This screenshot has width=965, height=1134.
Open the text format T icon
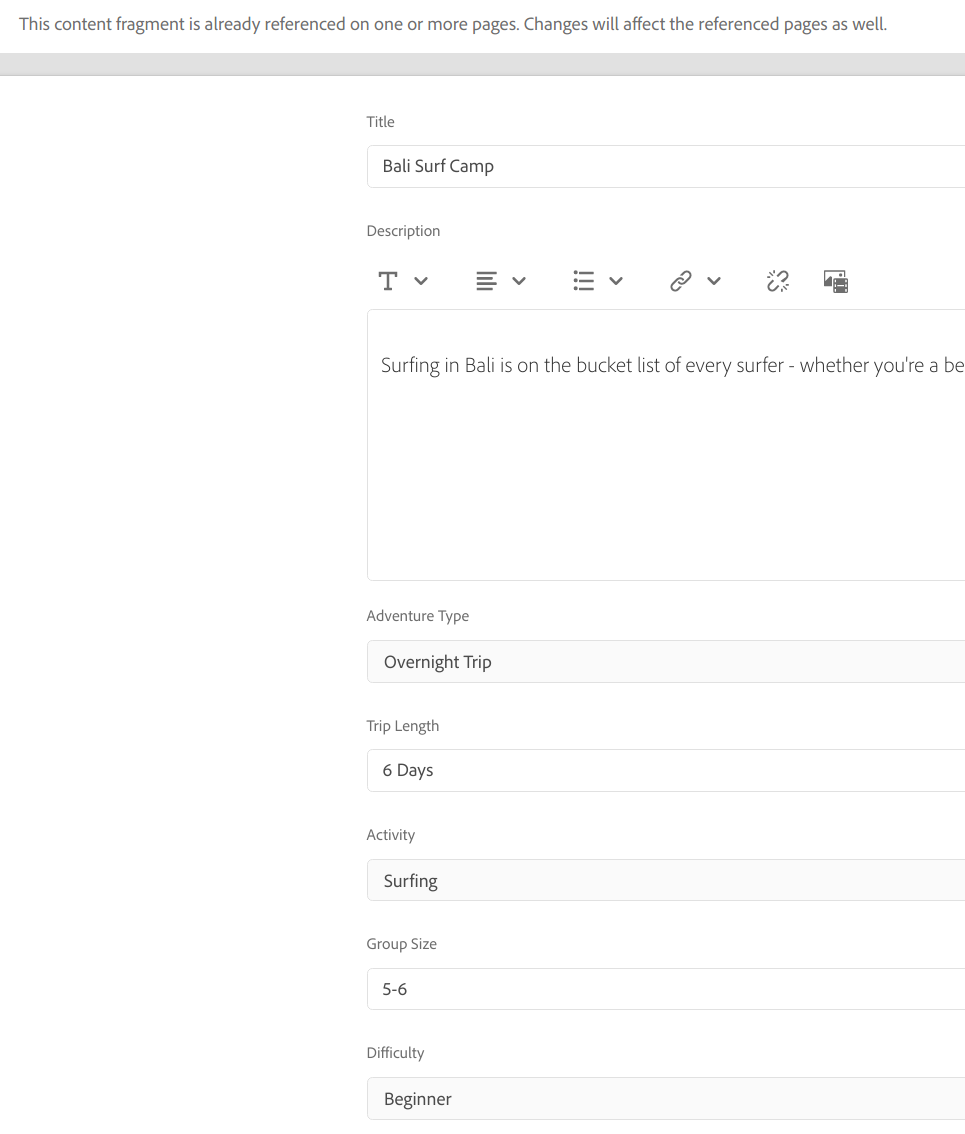click(388, 281)
